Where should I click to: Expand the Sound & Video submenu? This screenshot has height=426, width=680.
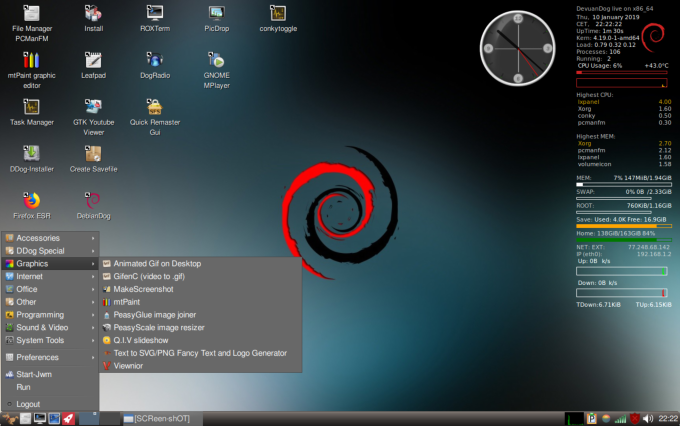50,328
